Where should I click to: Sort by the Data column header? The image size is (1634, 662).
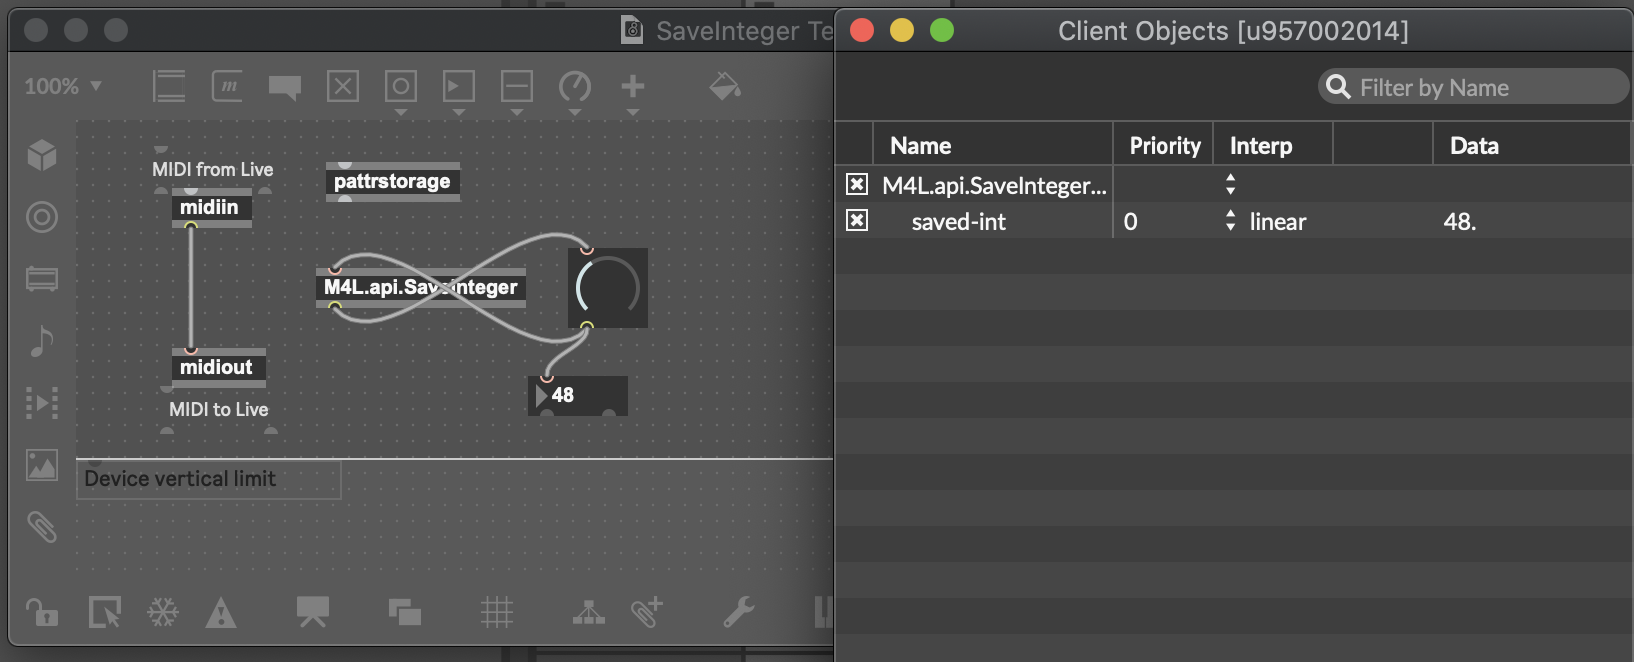[1532, 145]
